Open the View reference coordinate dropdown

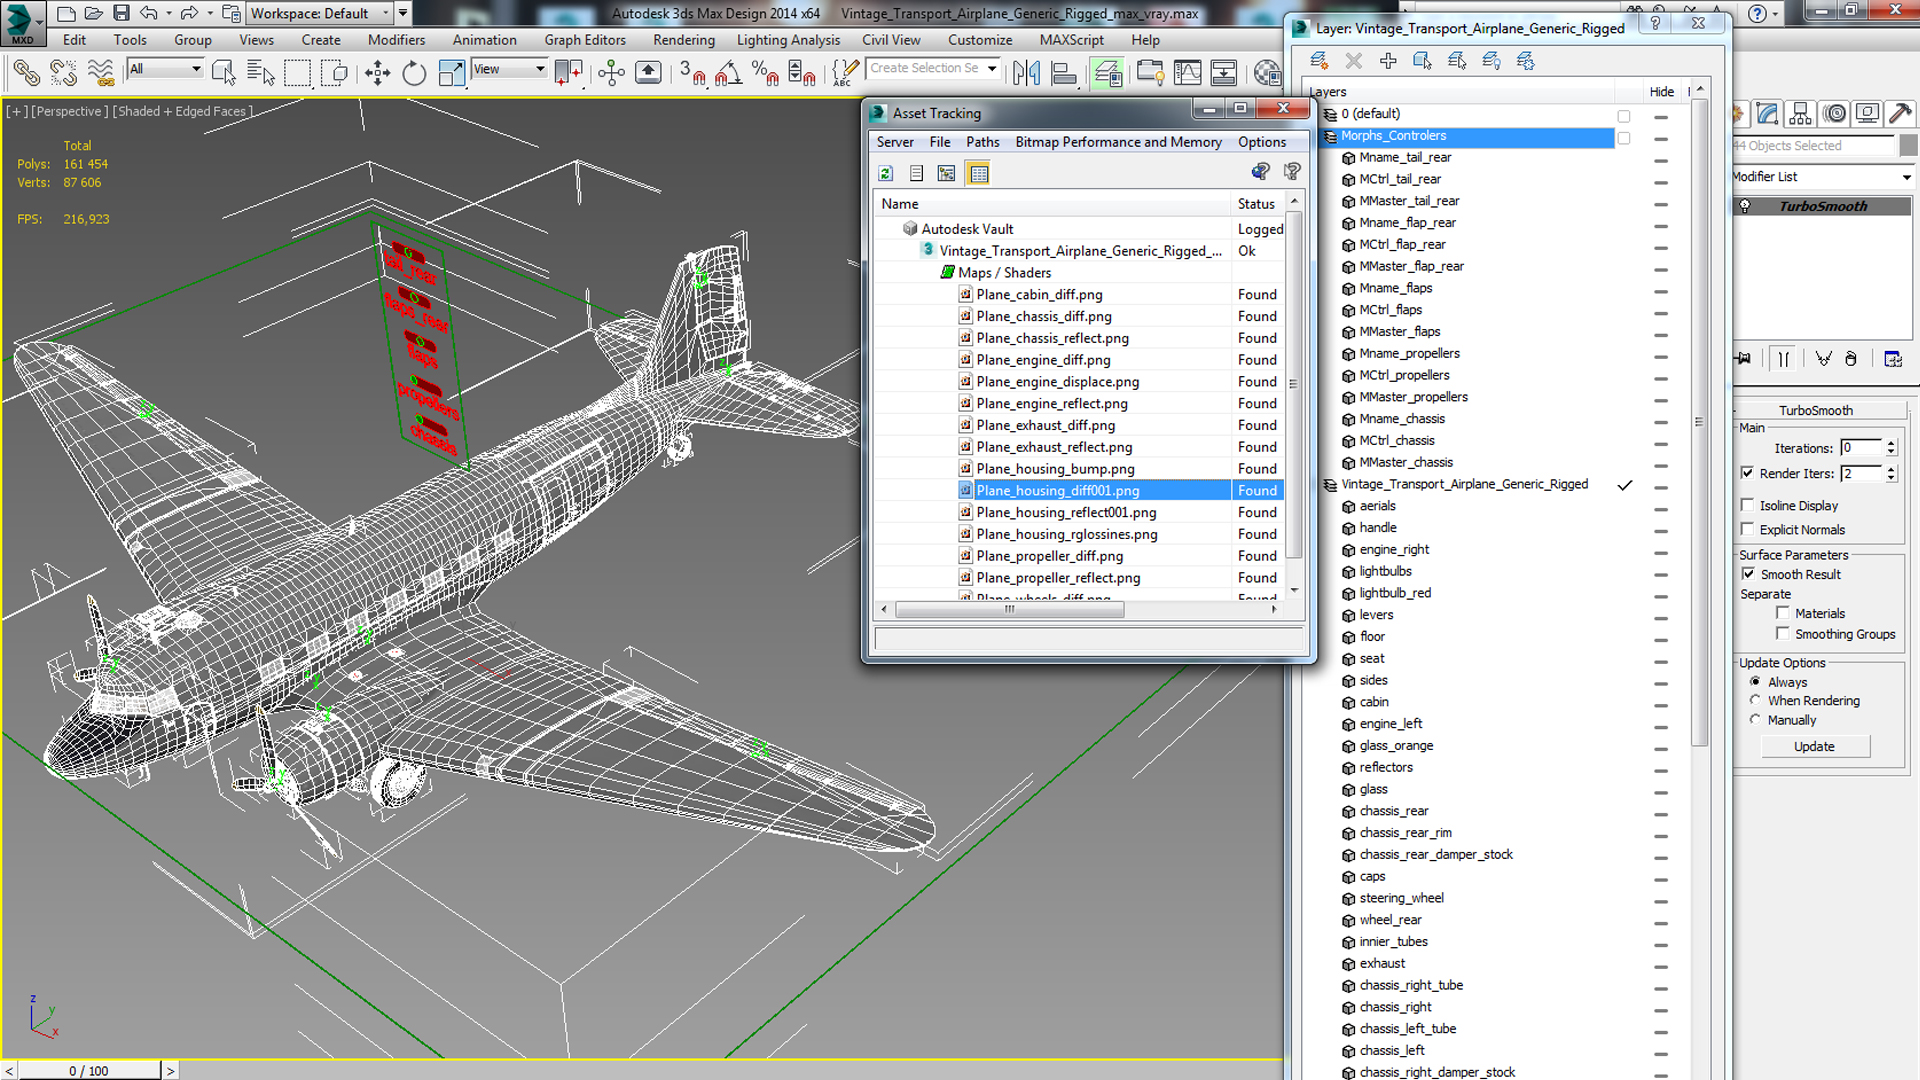[510, 69]
